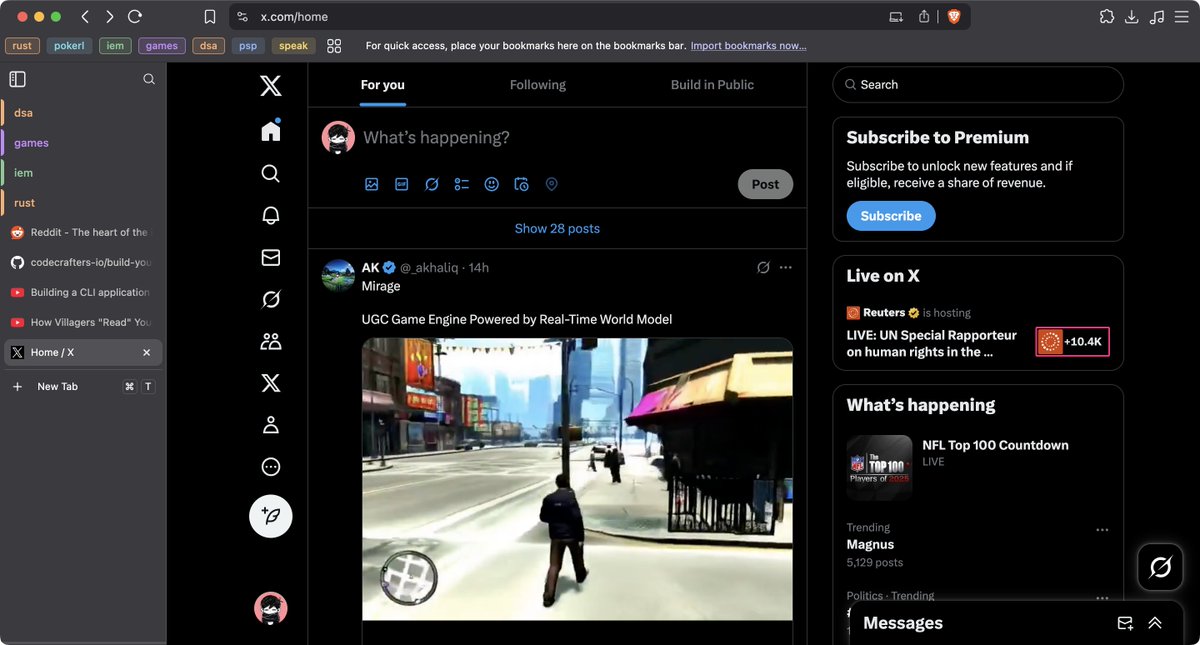The height and width of the screenshot is (645, 1200).
Task: Open options for Magnus trend
Action: 1102,530
